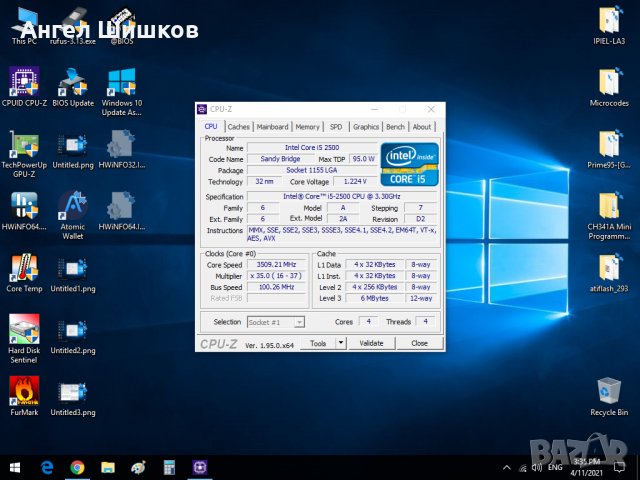Launch Windows 10 Update Assistant shortcut
Image resolution: width=640 pixels, height=480 pixels.
pos(122,92)
